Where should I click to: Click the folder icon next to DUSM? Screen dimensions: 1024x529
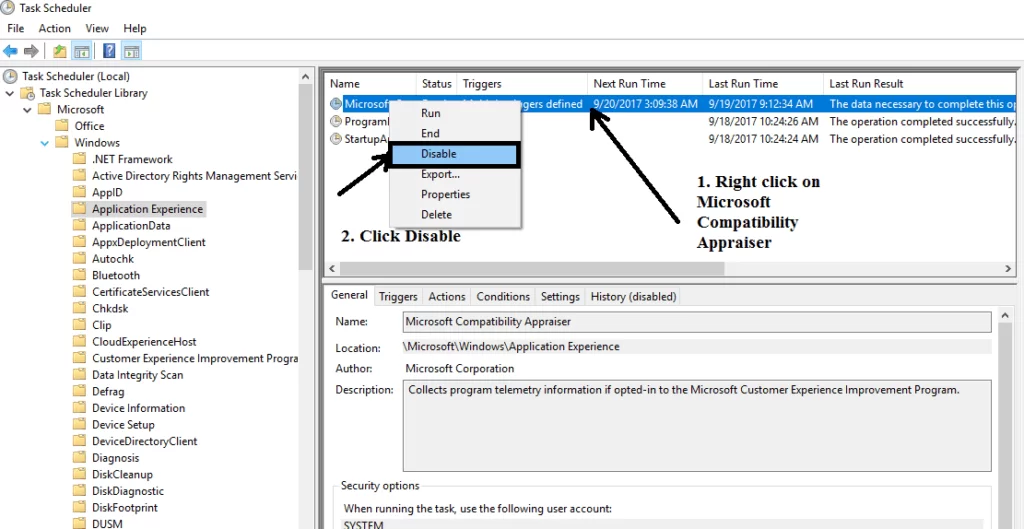click(80, 524)
